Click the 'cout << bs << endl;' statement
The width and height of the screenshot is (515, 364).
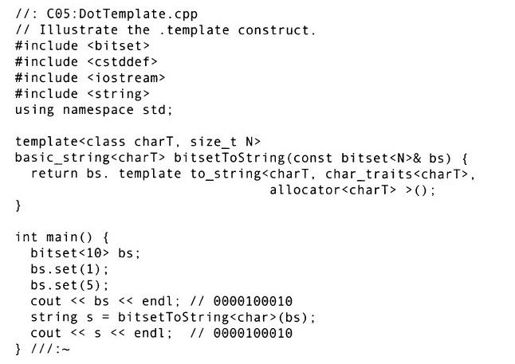[105, 301]
